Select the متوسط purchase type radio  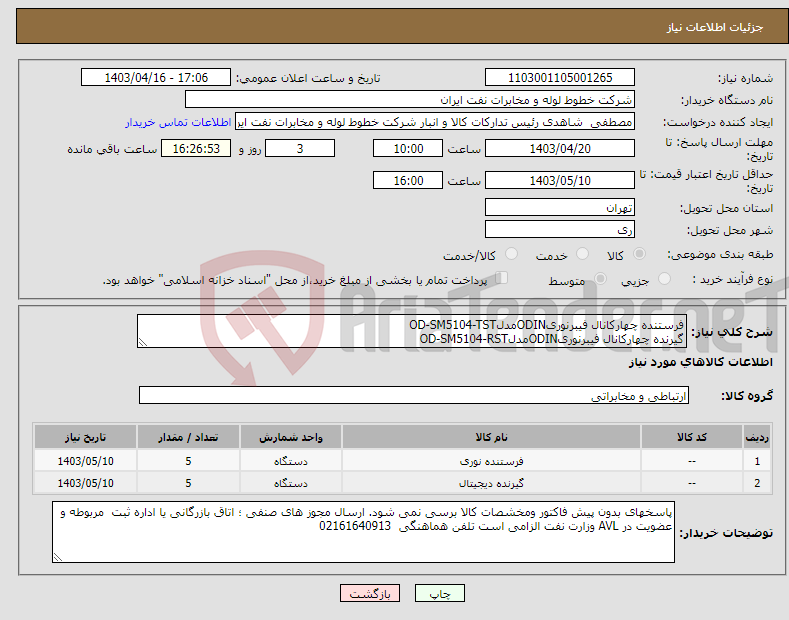point(600,279)
